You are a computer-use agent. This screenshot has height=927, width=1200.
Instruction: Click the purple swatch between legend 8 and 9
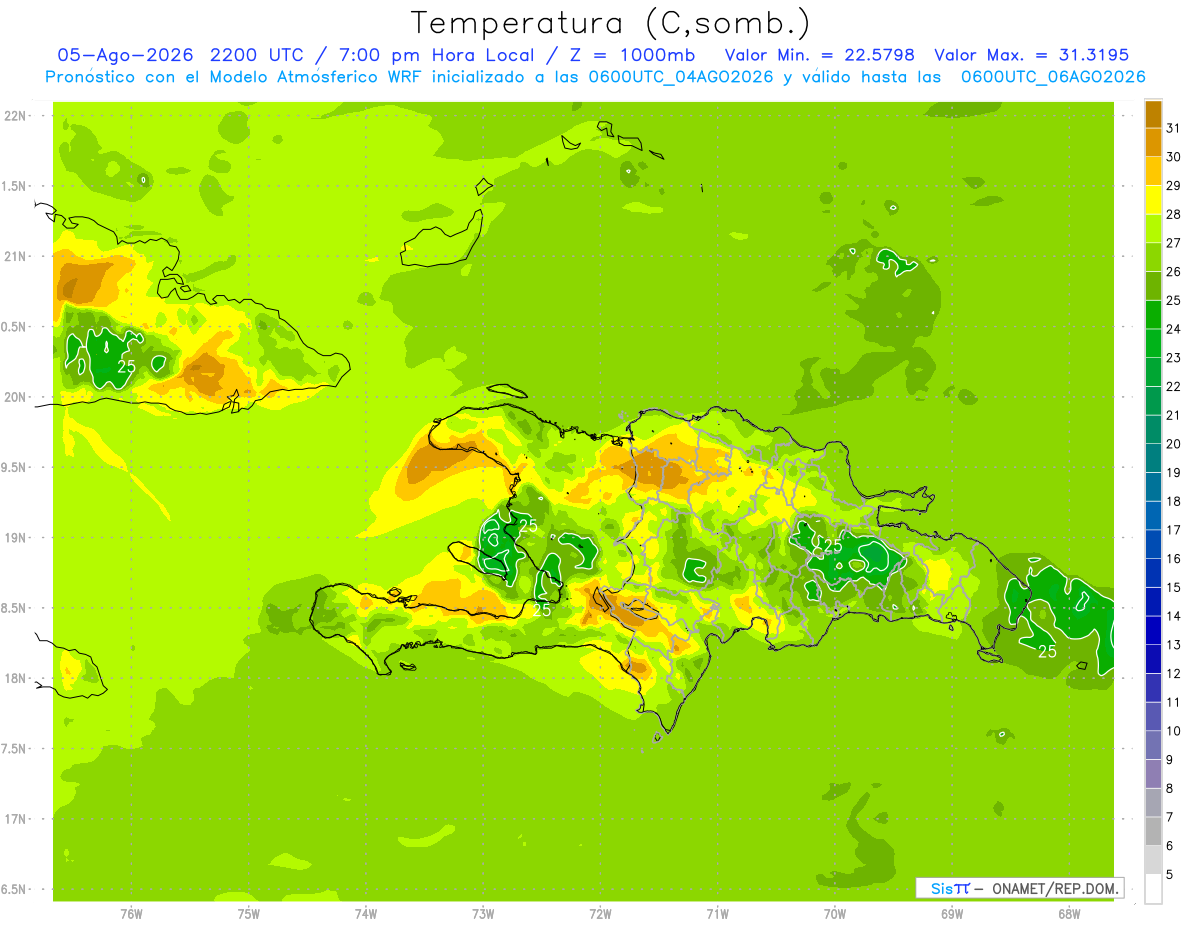click(1153, 774)
